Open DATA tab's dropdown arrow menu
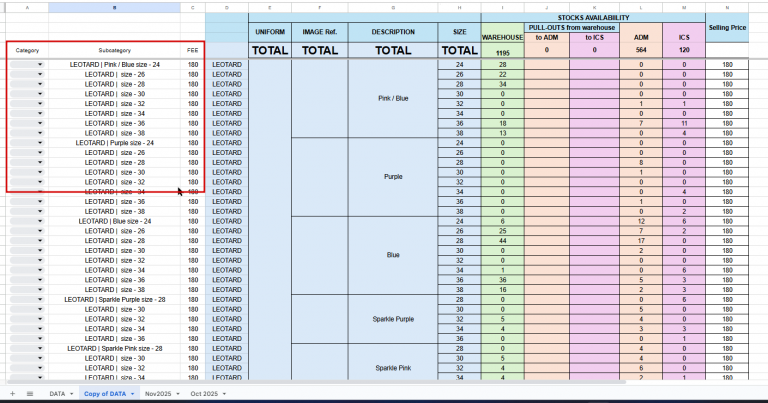 click(72, 394)
